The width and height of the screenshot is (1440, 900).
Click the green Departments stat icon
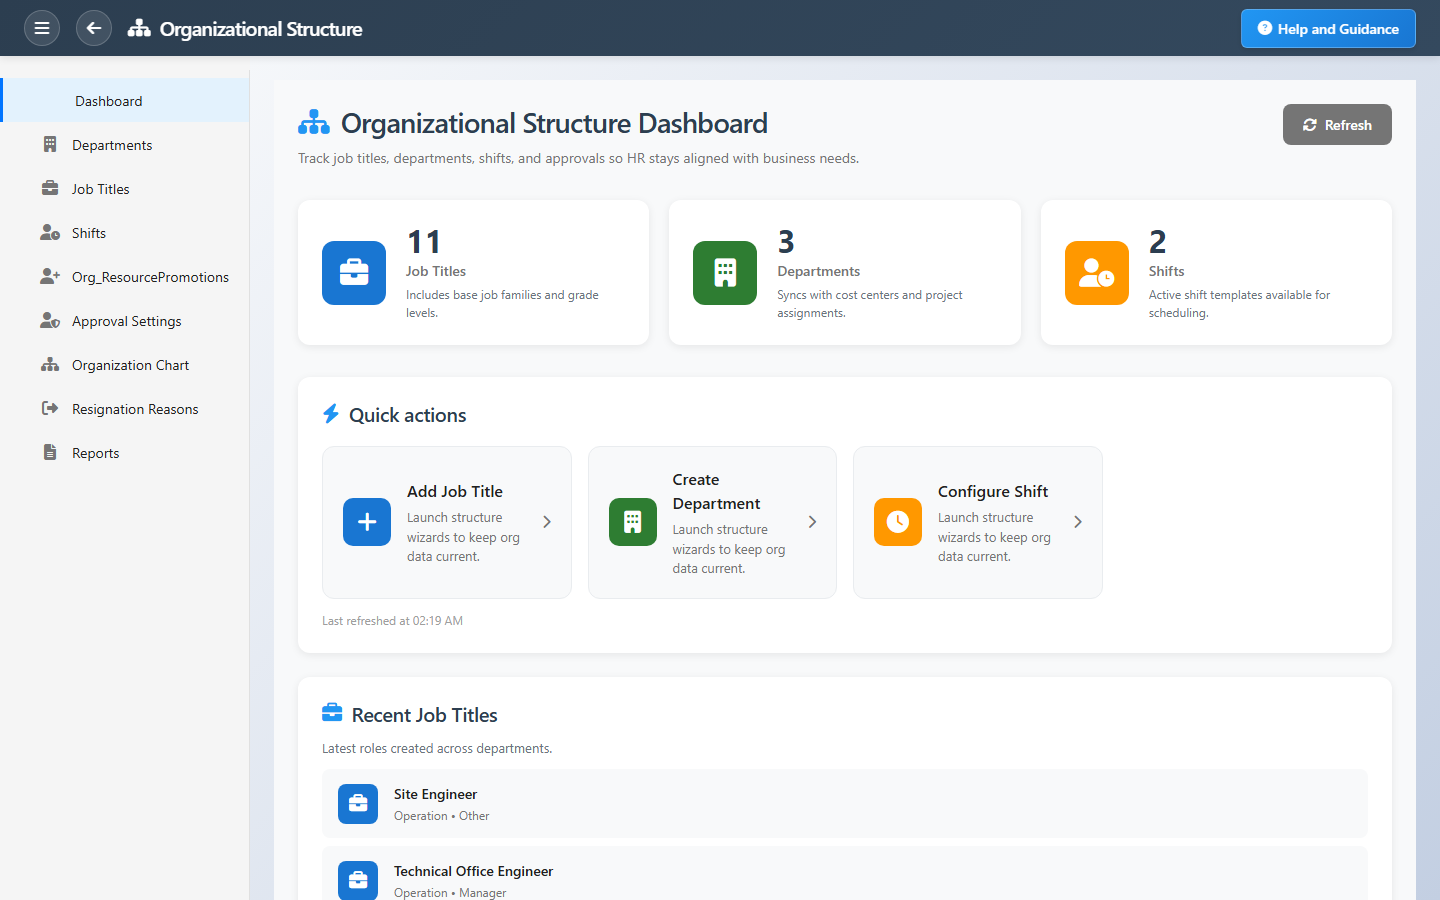click(x=725, y=273)
